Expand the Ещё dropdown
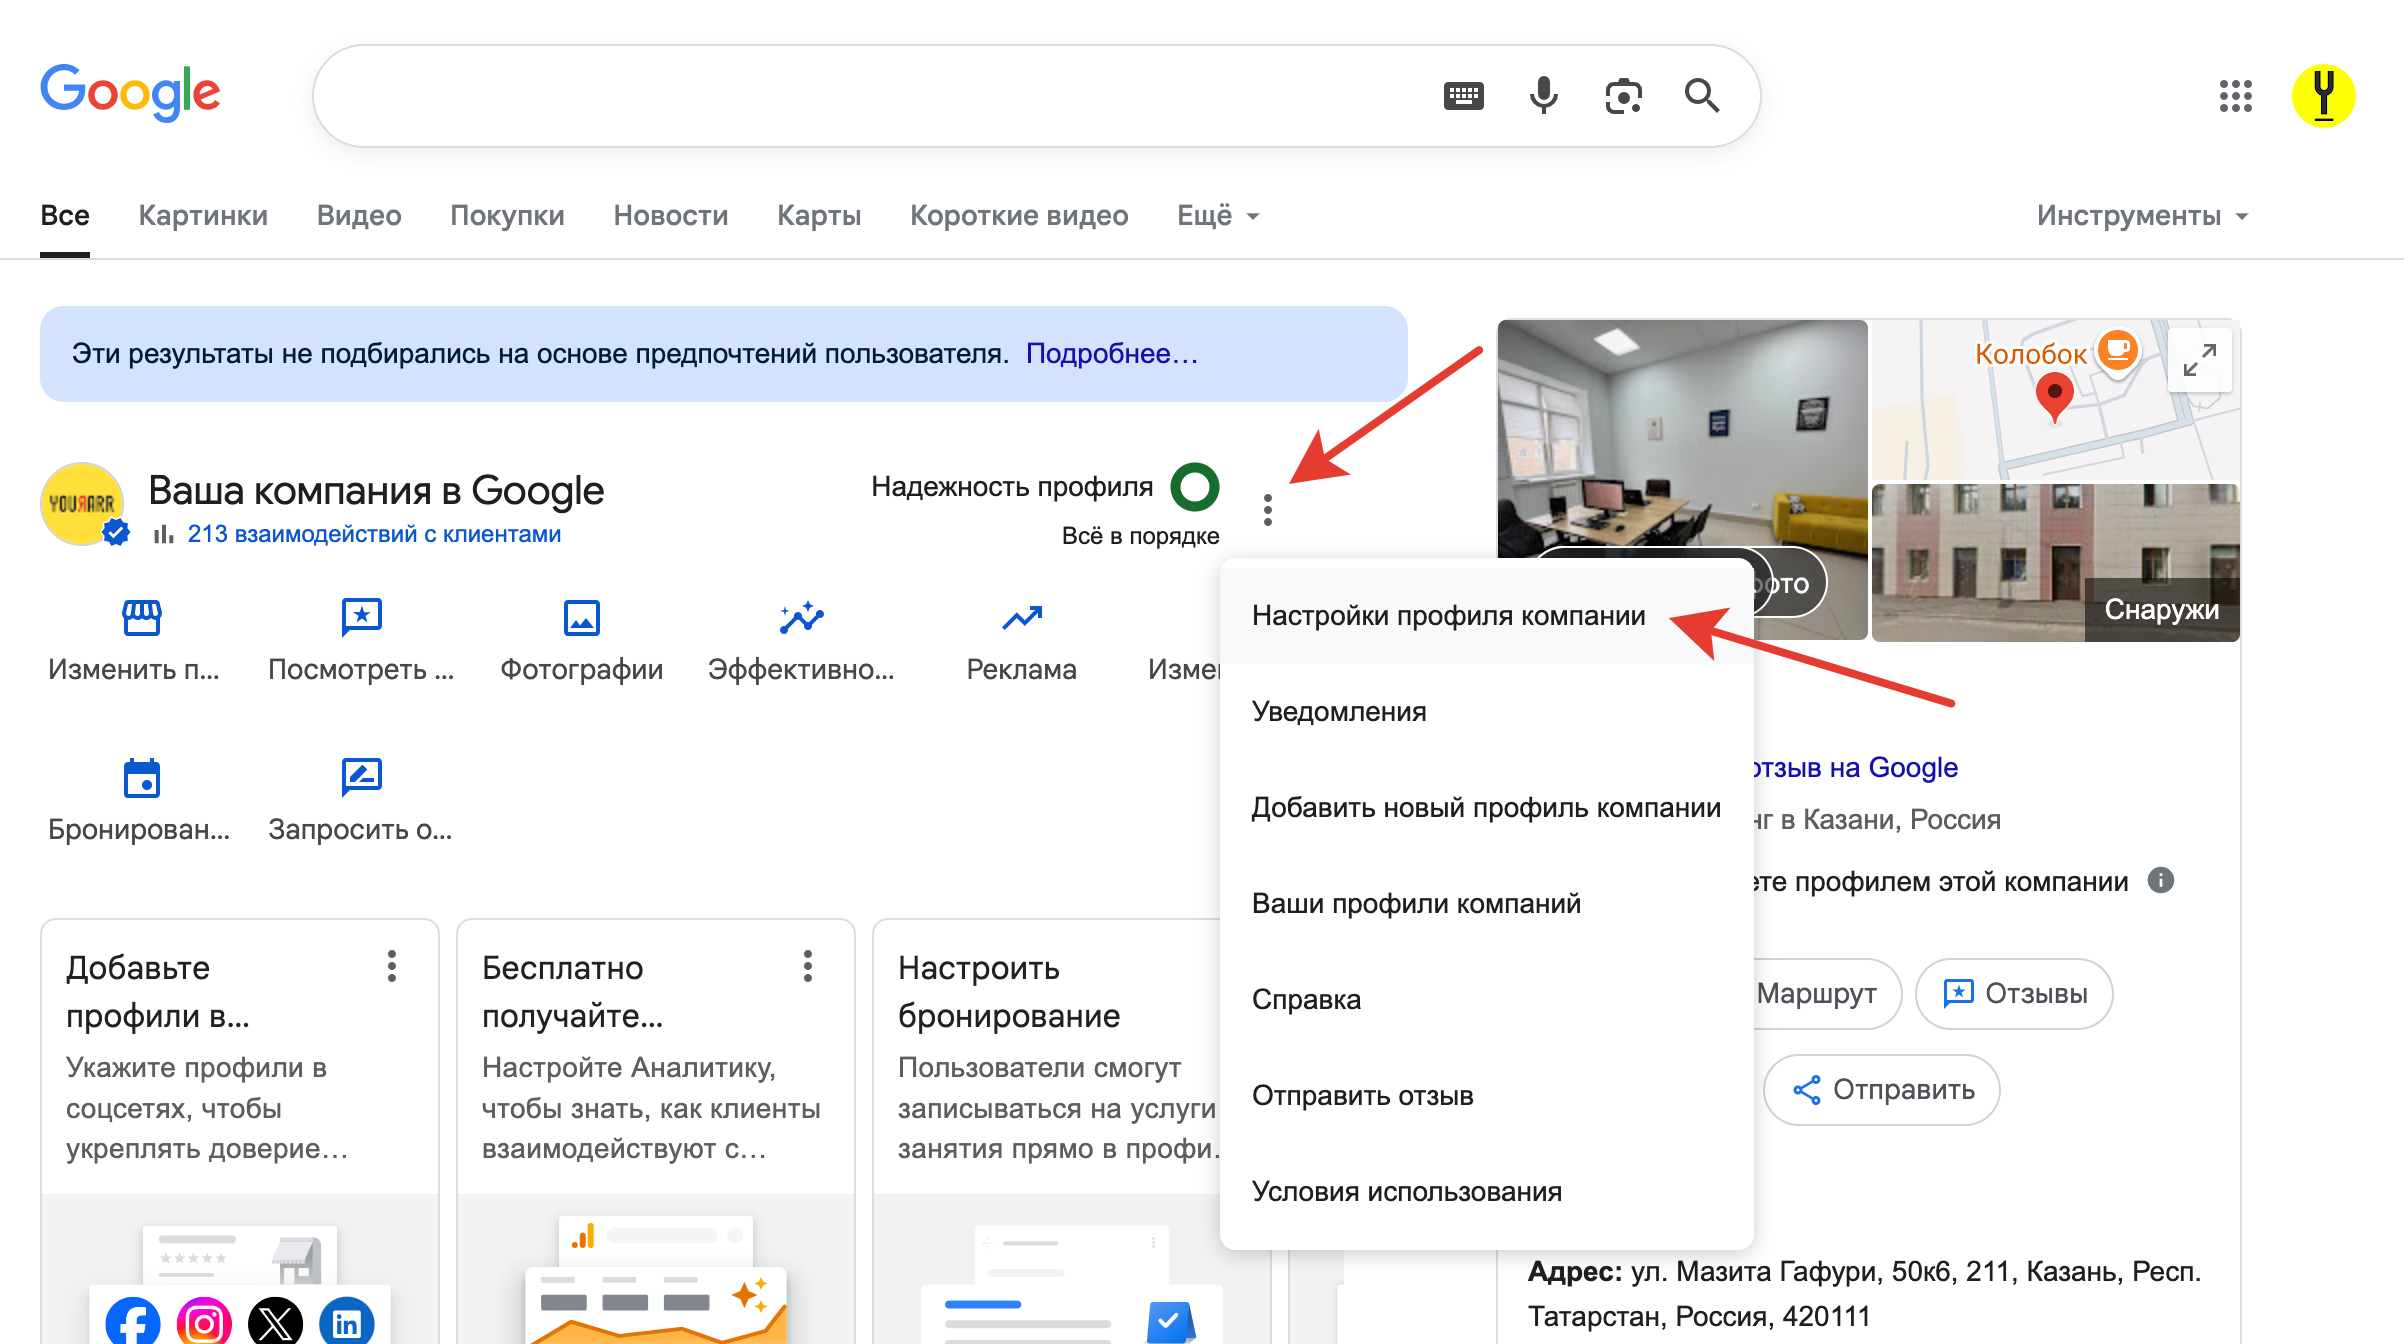This screenshot has height=1344, width=2404. coord(1217,216)
